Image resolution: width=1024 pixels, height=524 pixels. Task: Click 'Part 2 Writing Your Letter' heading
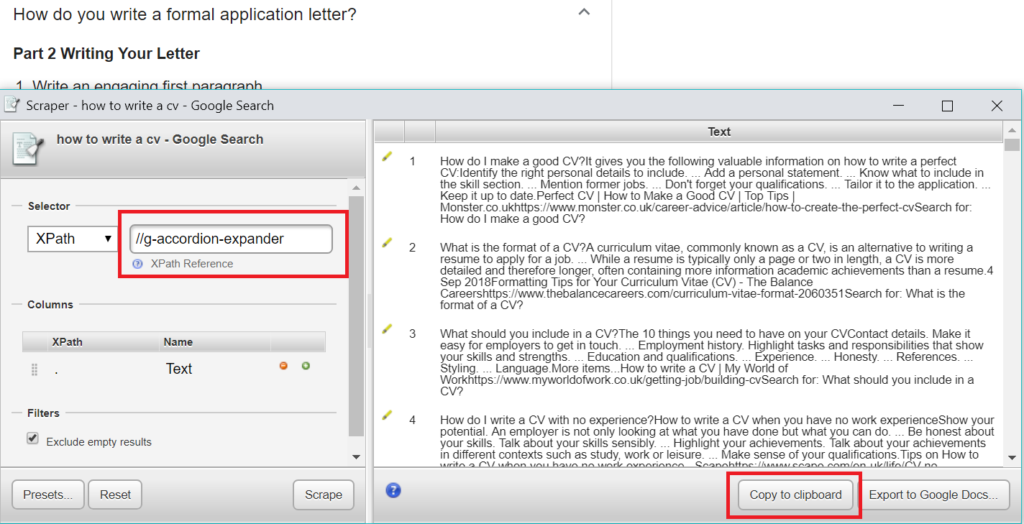click(106, 54)
